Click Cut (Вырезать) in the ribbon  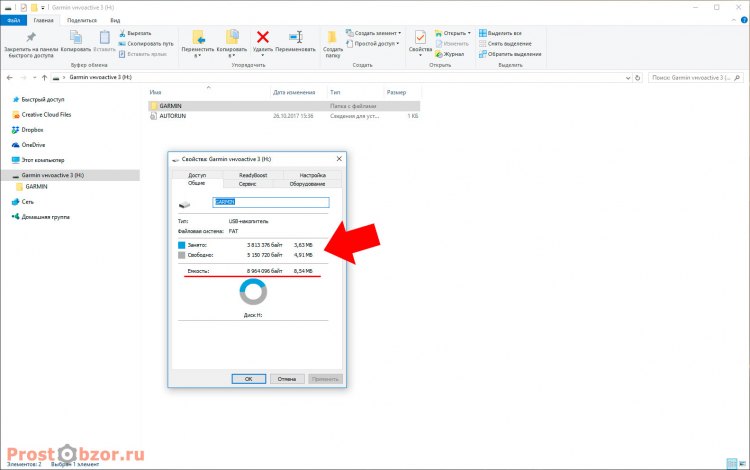pos(135,33)
